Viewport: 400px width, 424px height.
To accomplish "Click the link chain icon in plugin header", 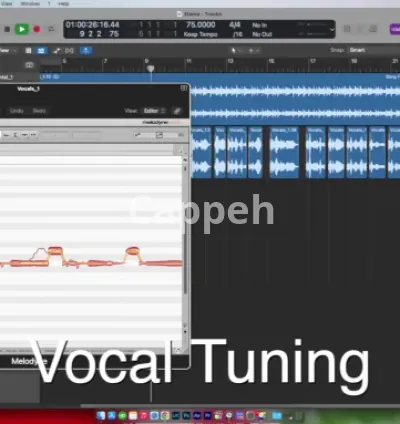I will click(x=177, y=111).
